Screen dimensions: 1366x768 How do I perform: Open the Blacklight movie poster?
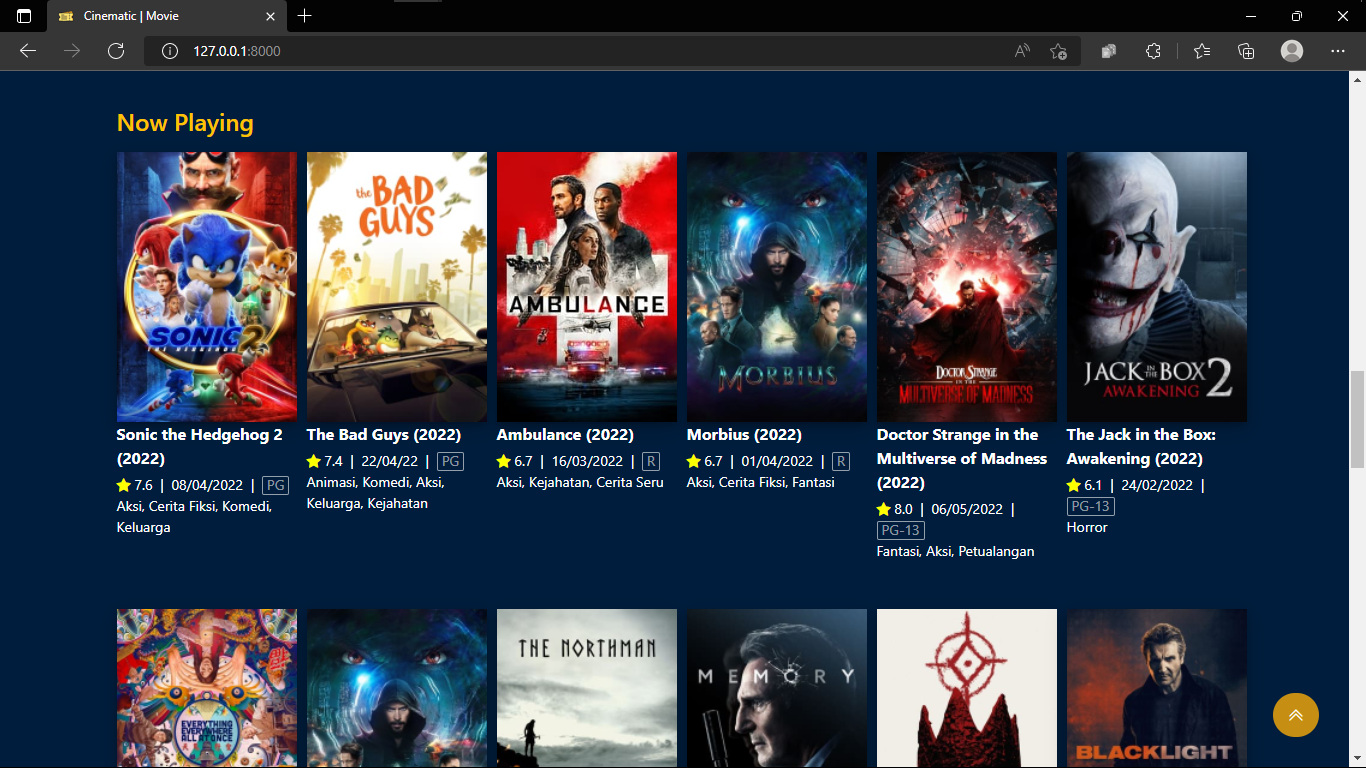pos(1157,688)
